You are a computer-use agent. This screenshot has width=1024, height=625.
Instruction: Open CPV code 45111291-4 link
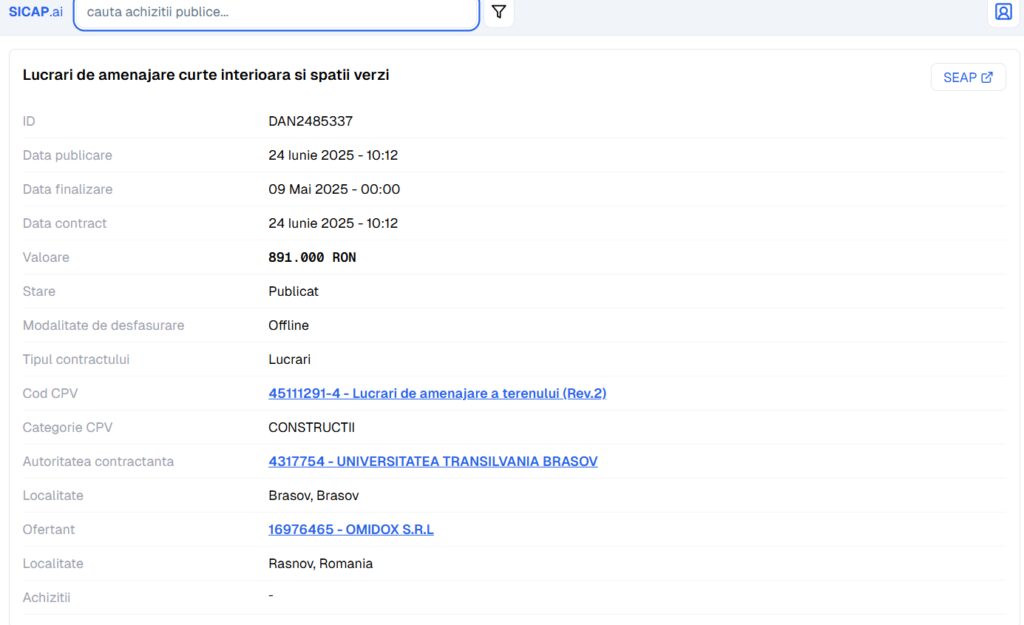[437, 393]
